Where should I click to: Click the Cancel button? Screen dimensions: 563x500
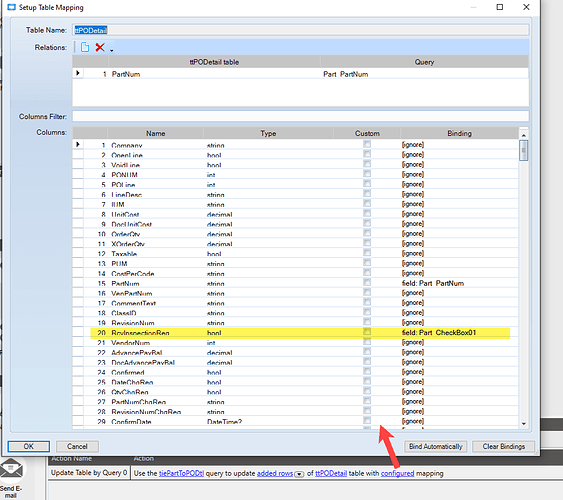click(x=77, y=446)
